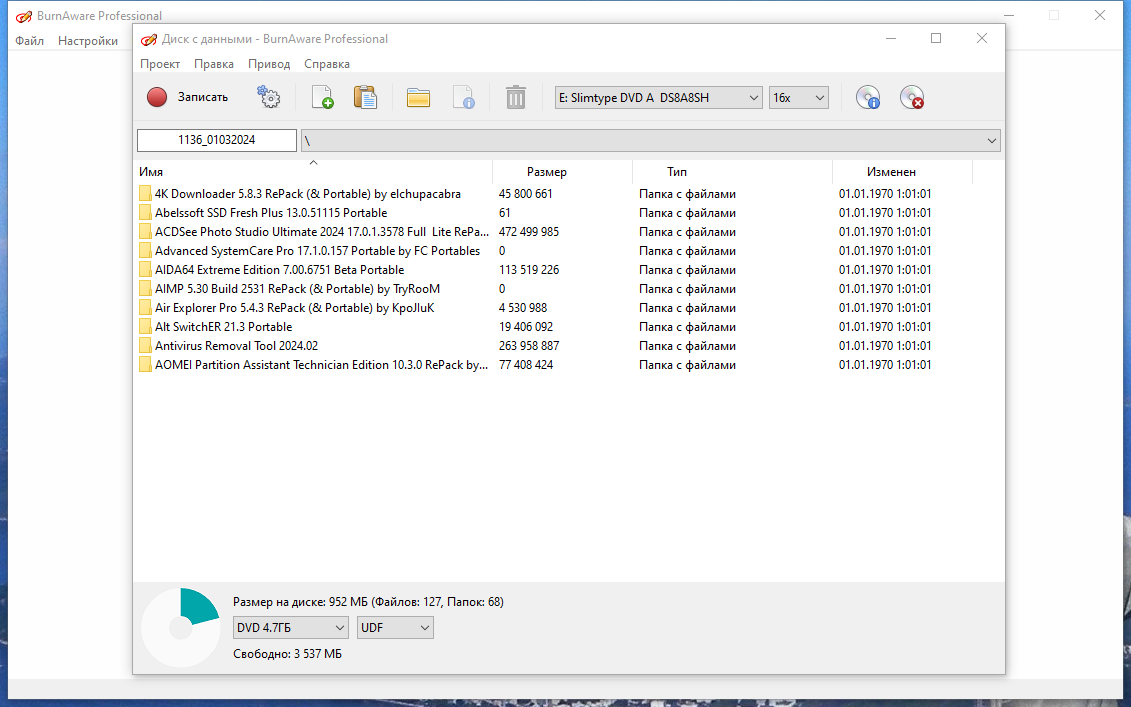Open the DVD 4.7ГБ disc size dropdown
The image size is (1131, 707).
291,628
